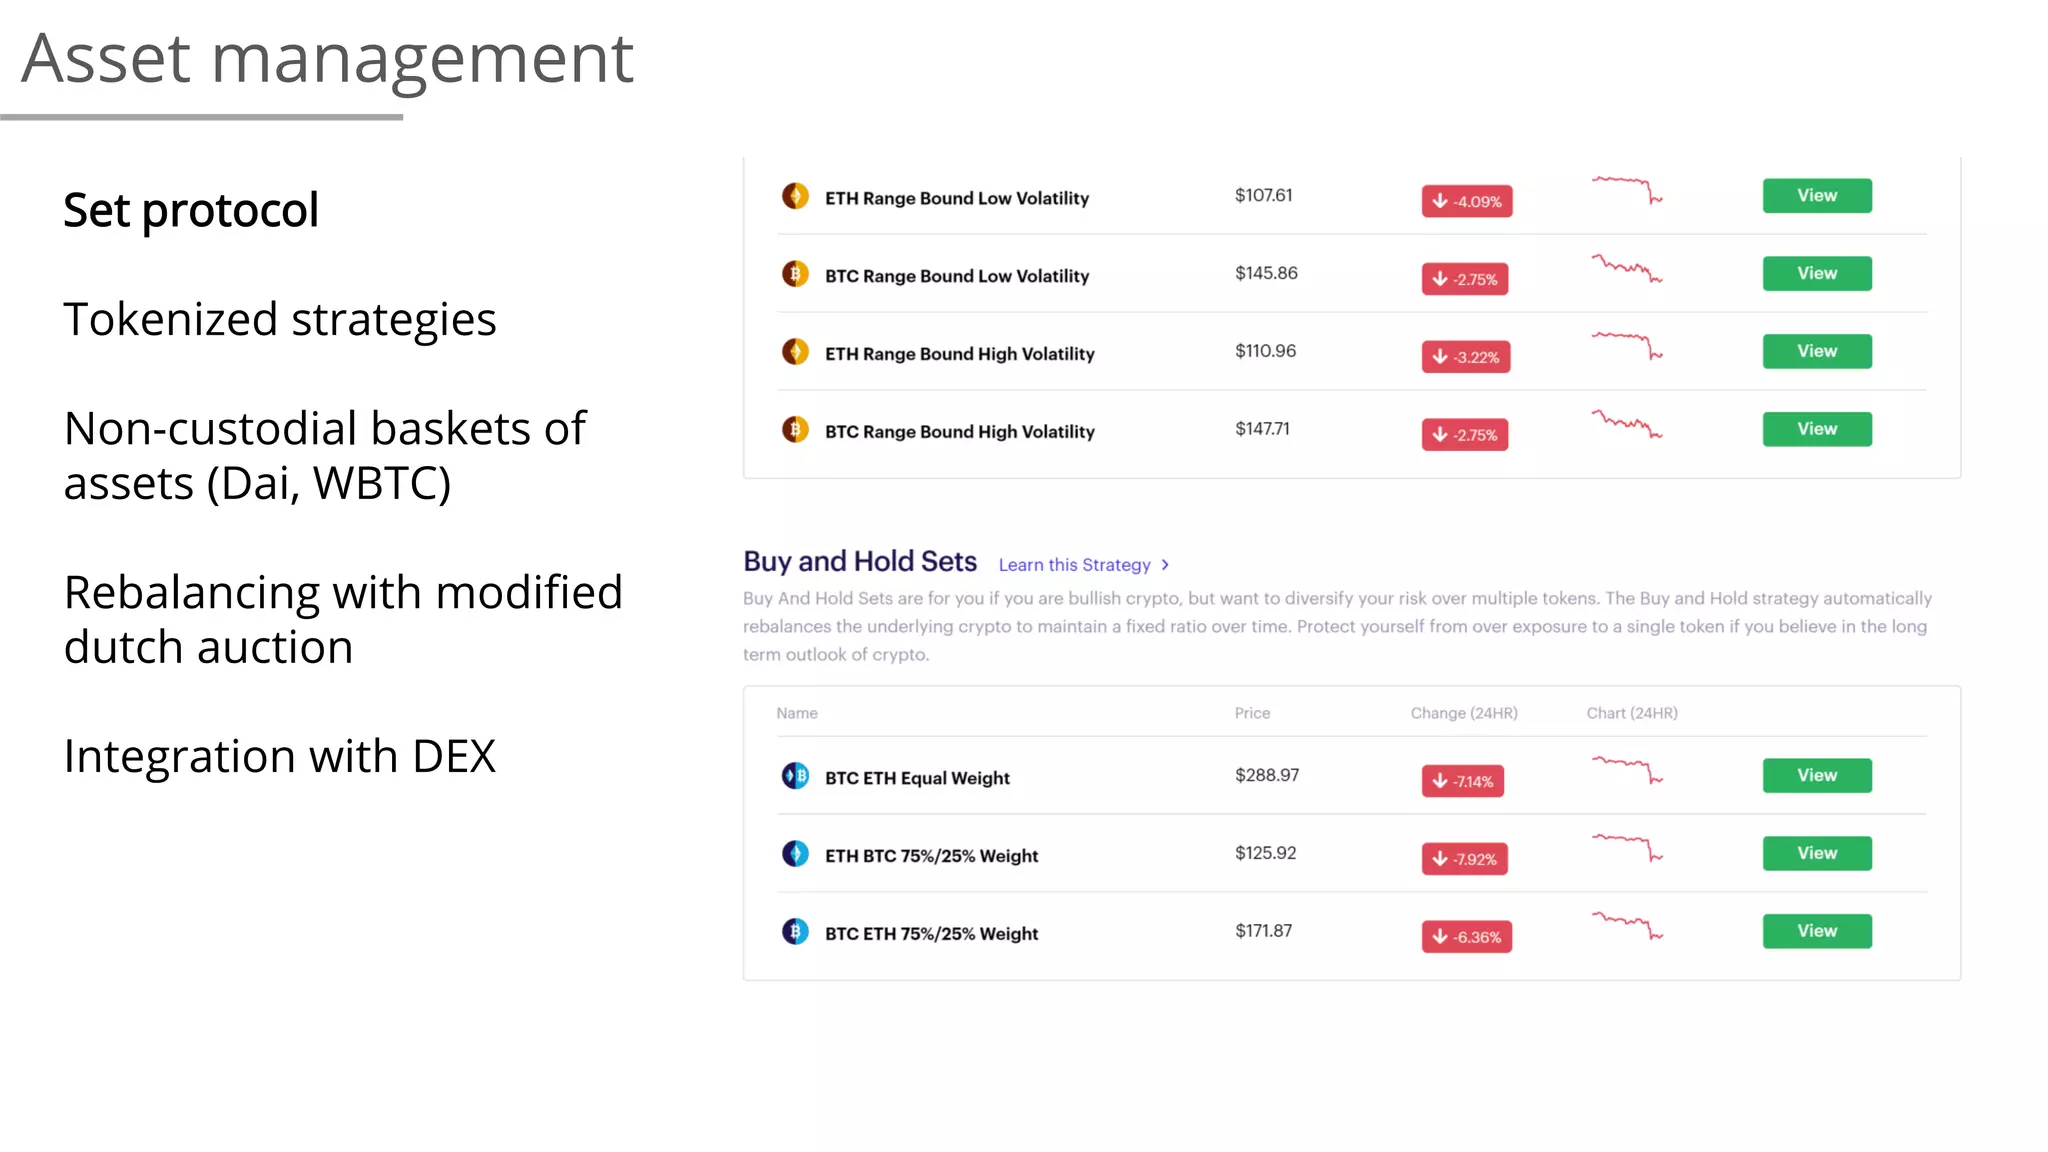Click the -7.14% change badge
The height and width of the screenshot is (1152, 2048).
point(1462,781)
